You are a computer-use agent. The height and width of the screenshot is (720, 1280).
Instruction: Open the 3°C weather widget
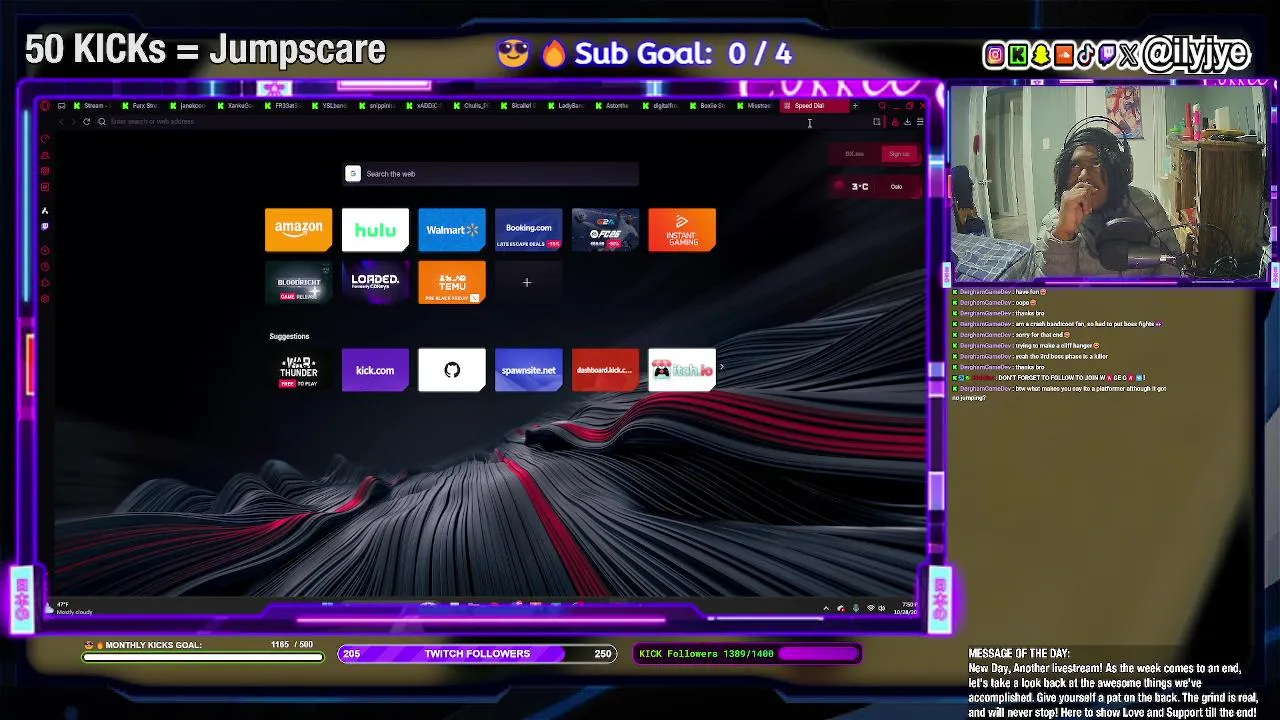876,186
